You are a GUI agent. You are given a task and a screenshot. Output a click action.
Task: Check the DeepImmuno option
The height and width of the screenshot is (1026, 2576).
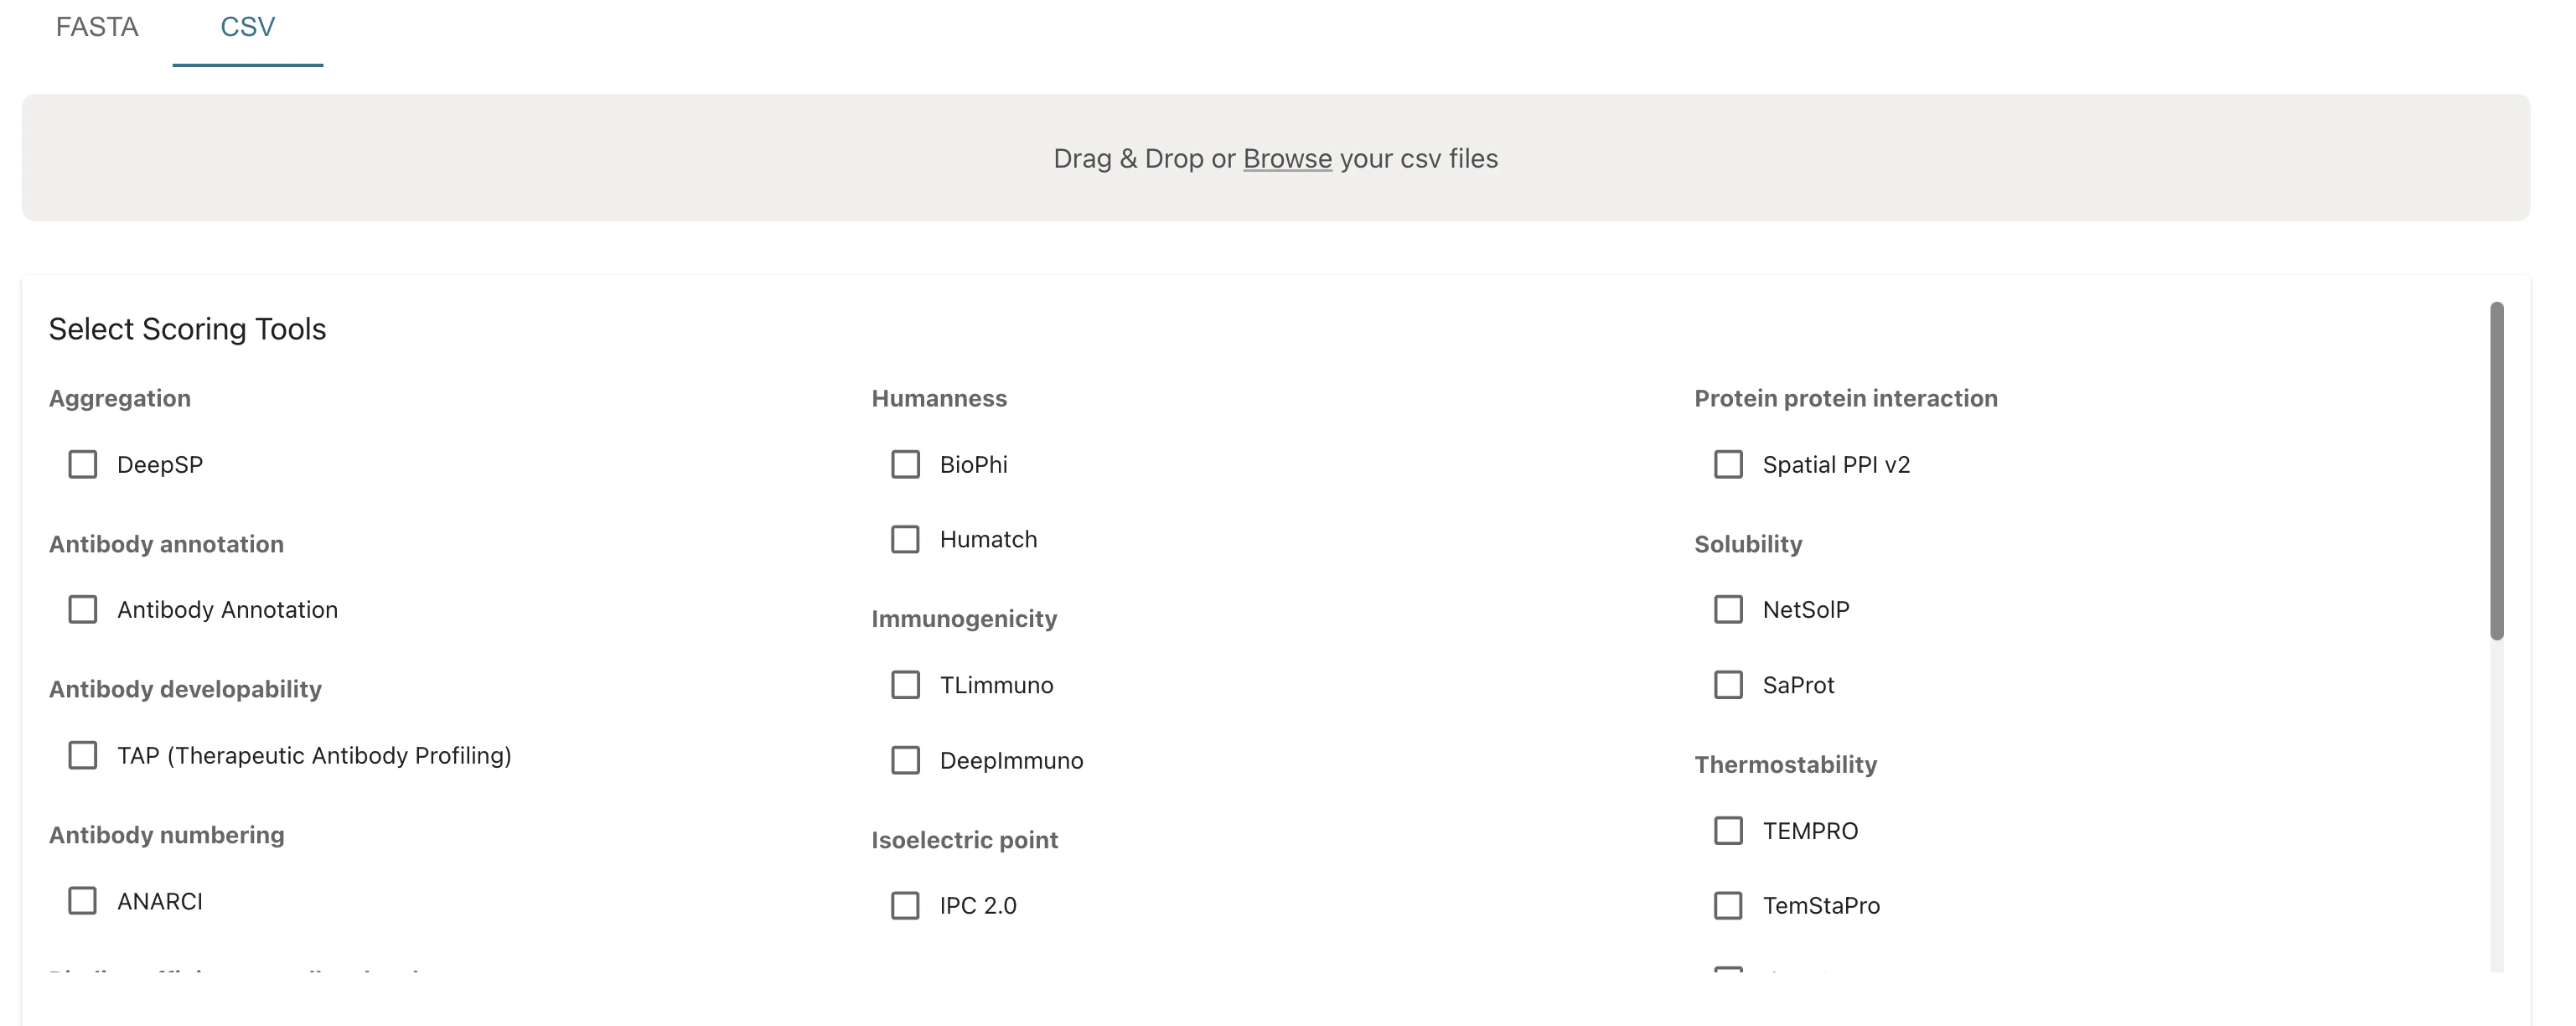[905, 760]
